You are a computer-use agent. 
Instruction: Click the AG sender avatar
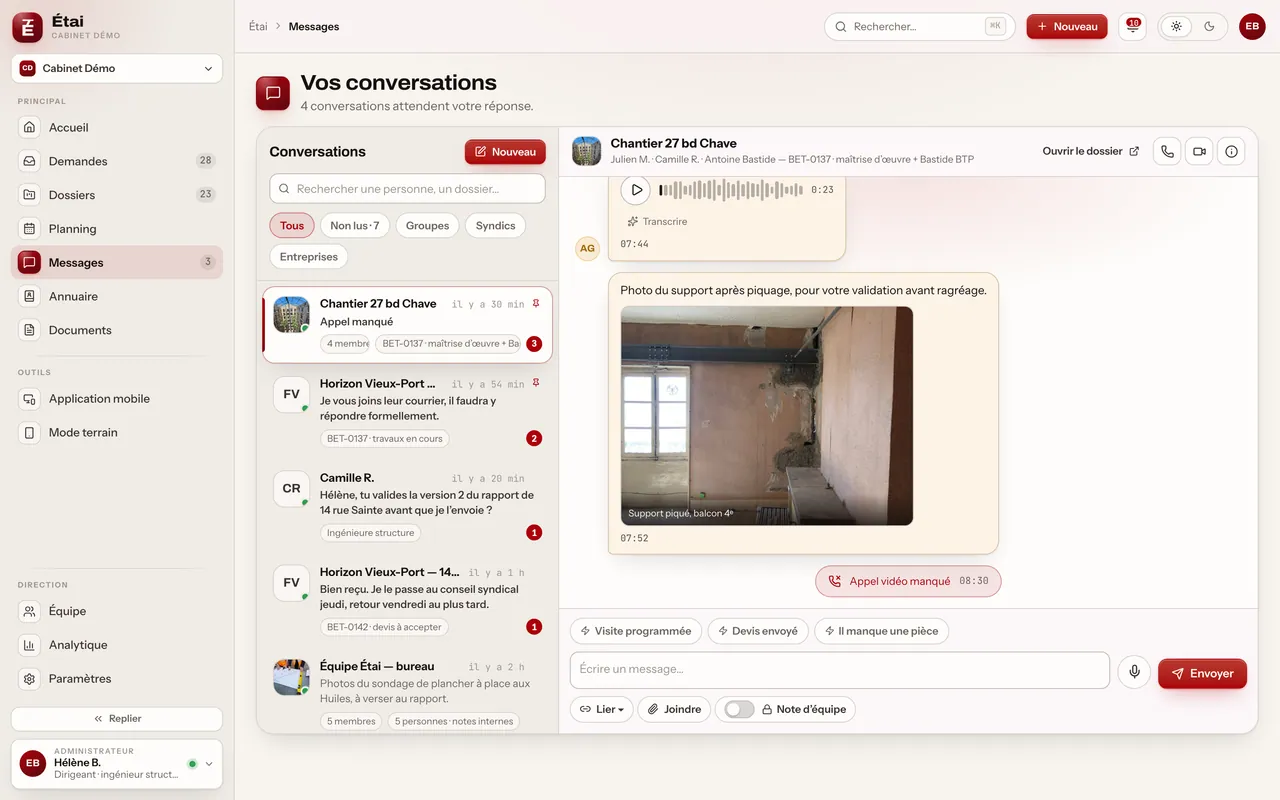587,248
